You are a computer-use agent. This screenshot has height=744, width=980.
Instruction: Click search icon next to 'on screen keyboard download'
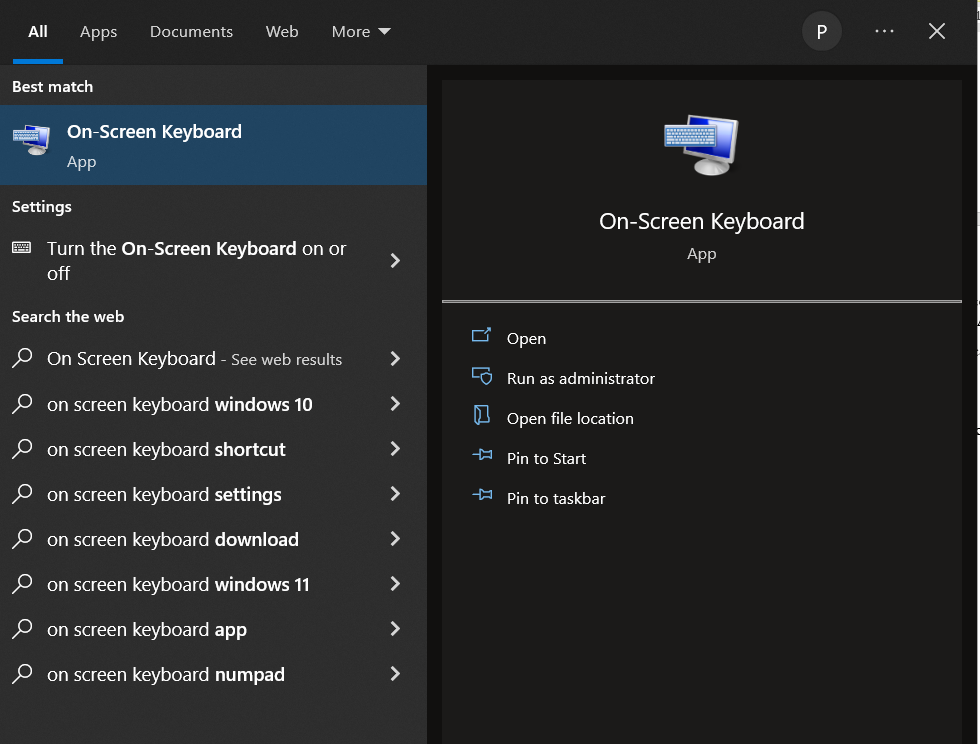[22, 538]
